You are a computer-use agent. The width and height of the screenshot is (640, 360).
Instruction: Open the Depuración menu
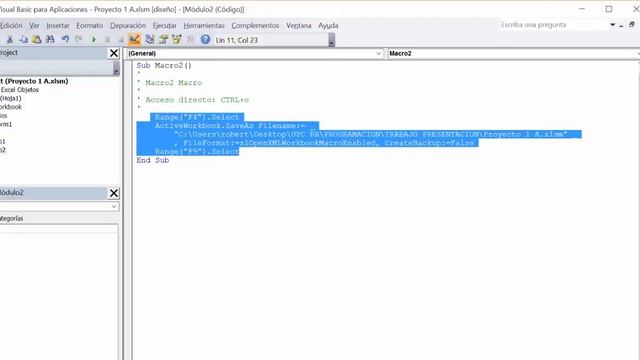(x=128, y=25)
